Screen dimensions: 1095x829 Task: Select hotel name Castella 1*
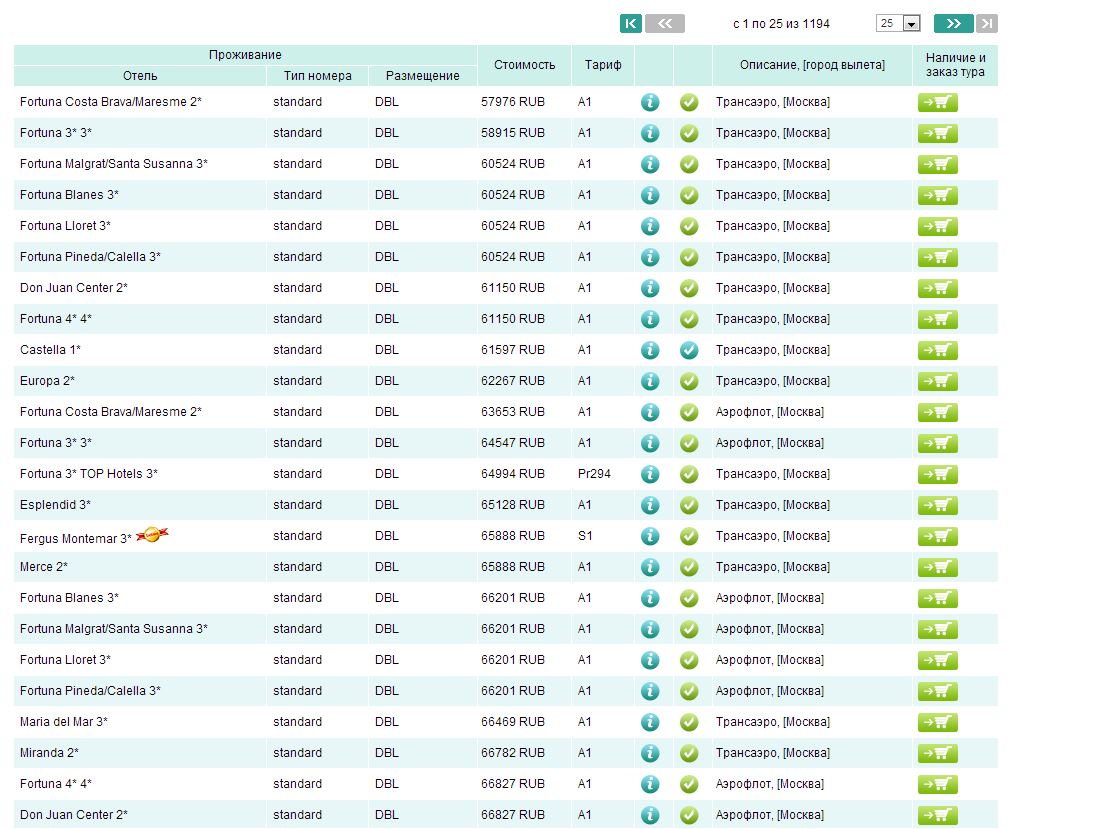[x=50, y=350]
